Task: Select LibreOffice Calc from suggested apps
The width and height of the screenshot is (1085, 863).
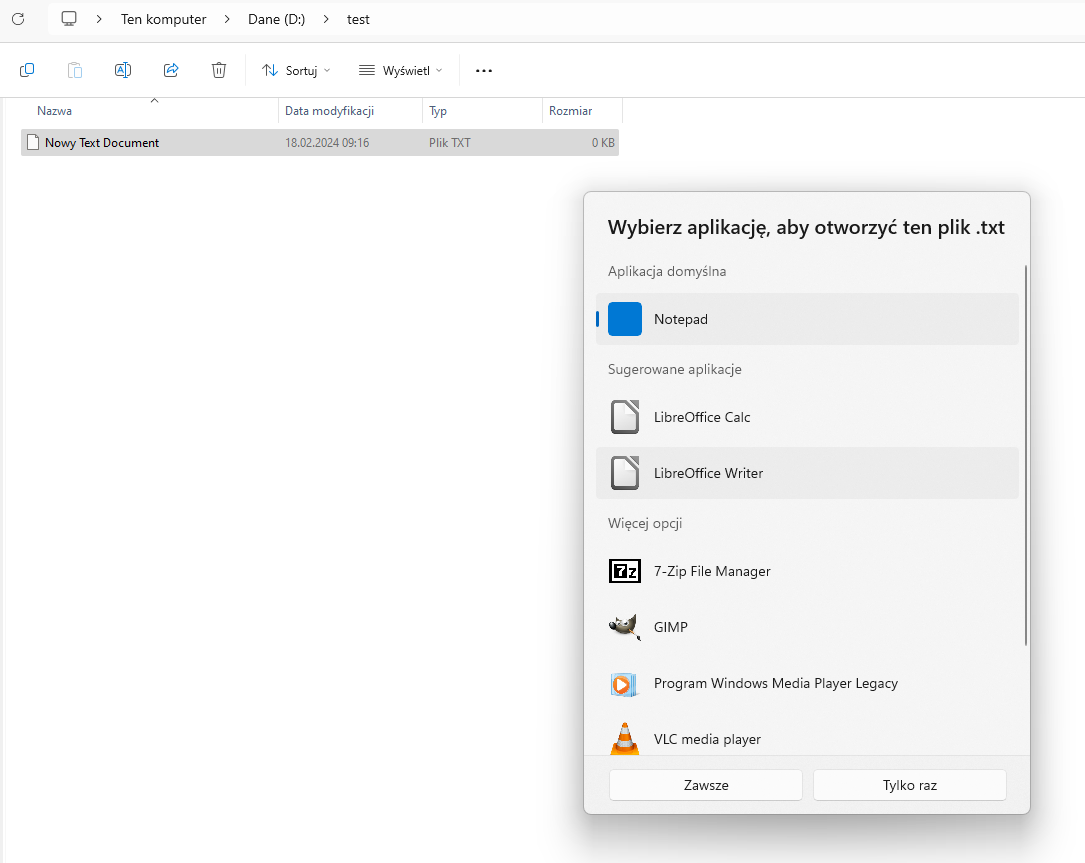Action: pos(807,417)
